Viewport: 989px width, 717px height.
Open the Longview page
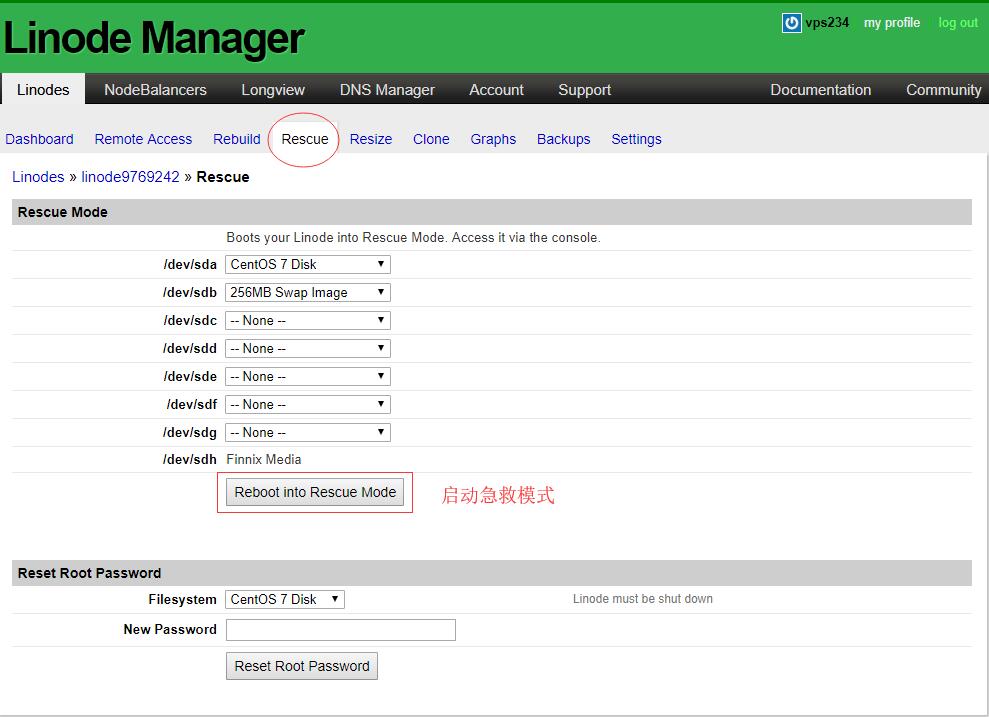click(272, 89)
